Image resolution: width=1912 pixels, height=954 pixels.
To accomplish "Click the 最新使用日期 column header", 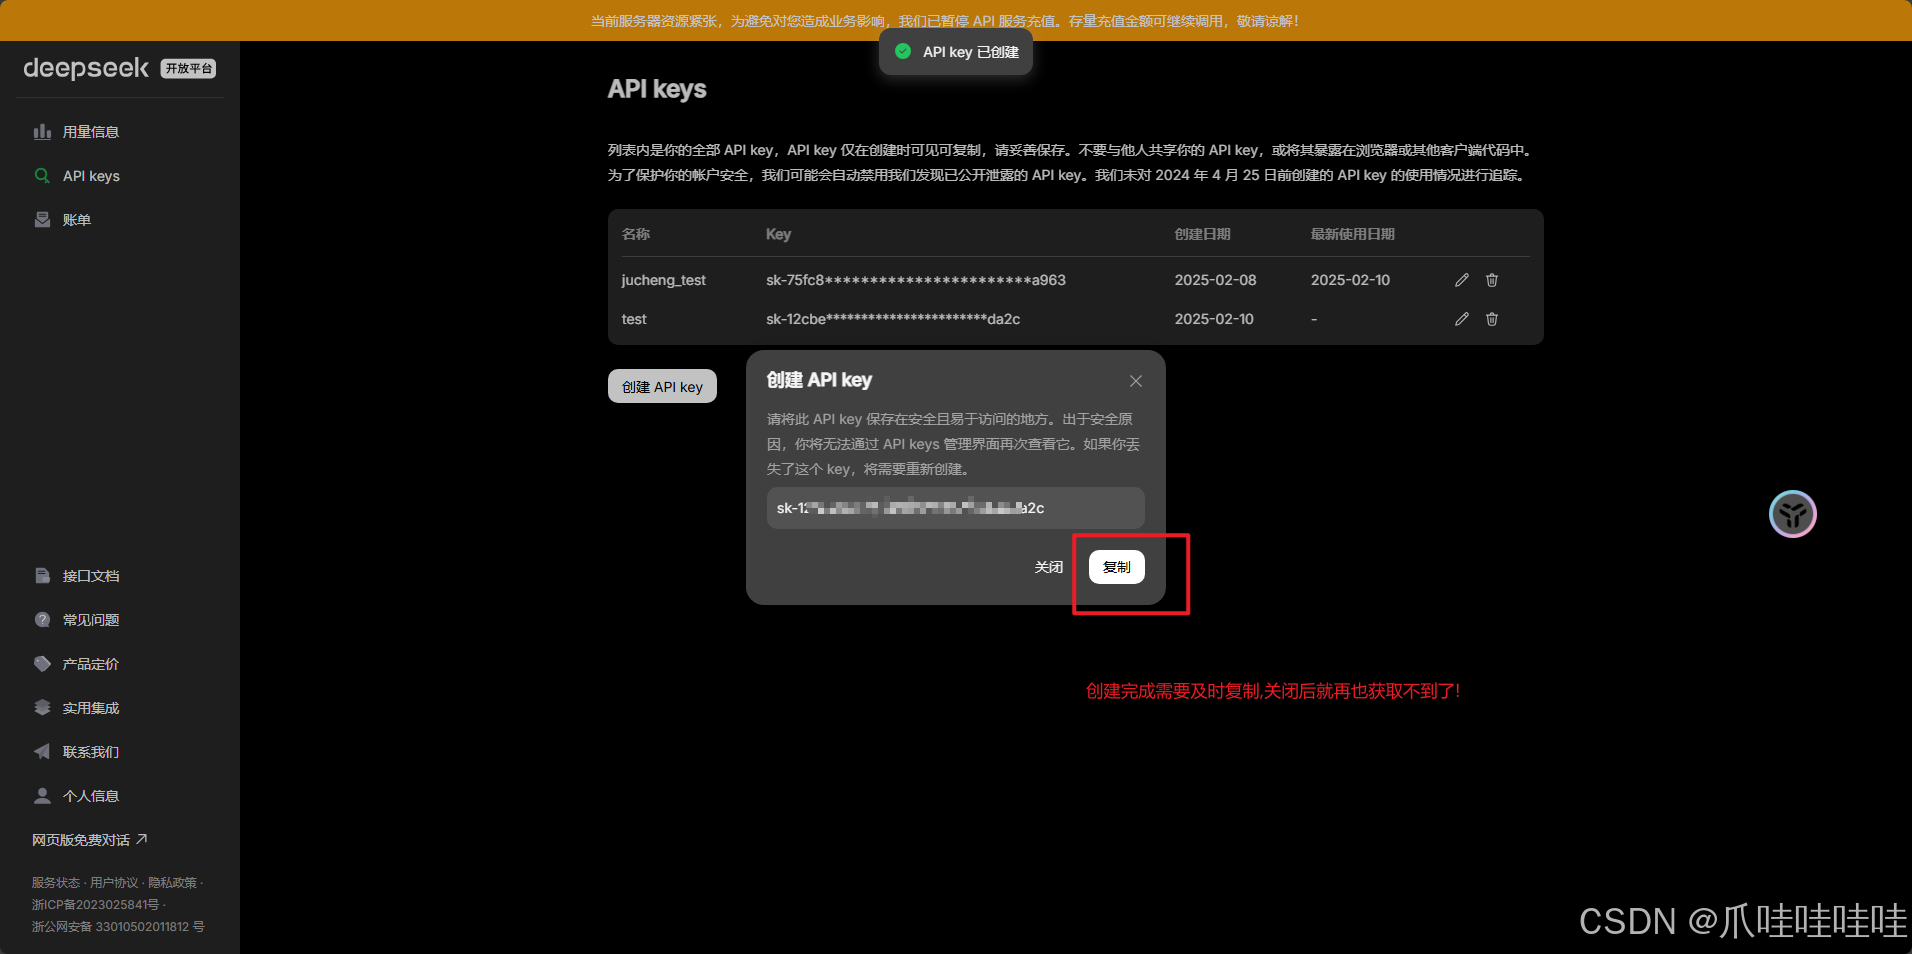I will click(x=1352, y=234).
